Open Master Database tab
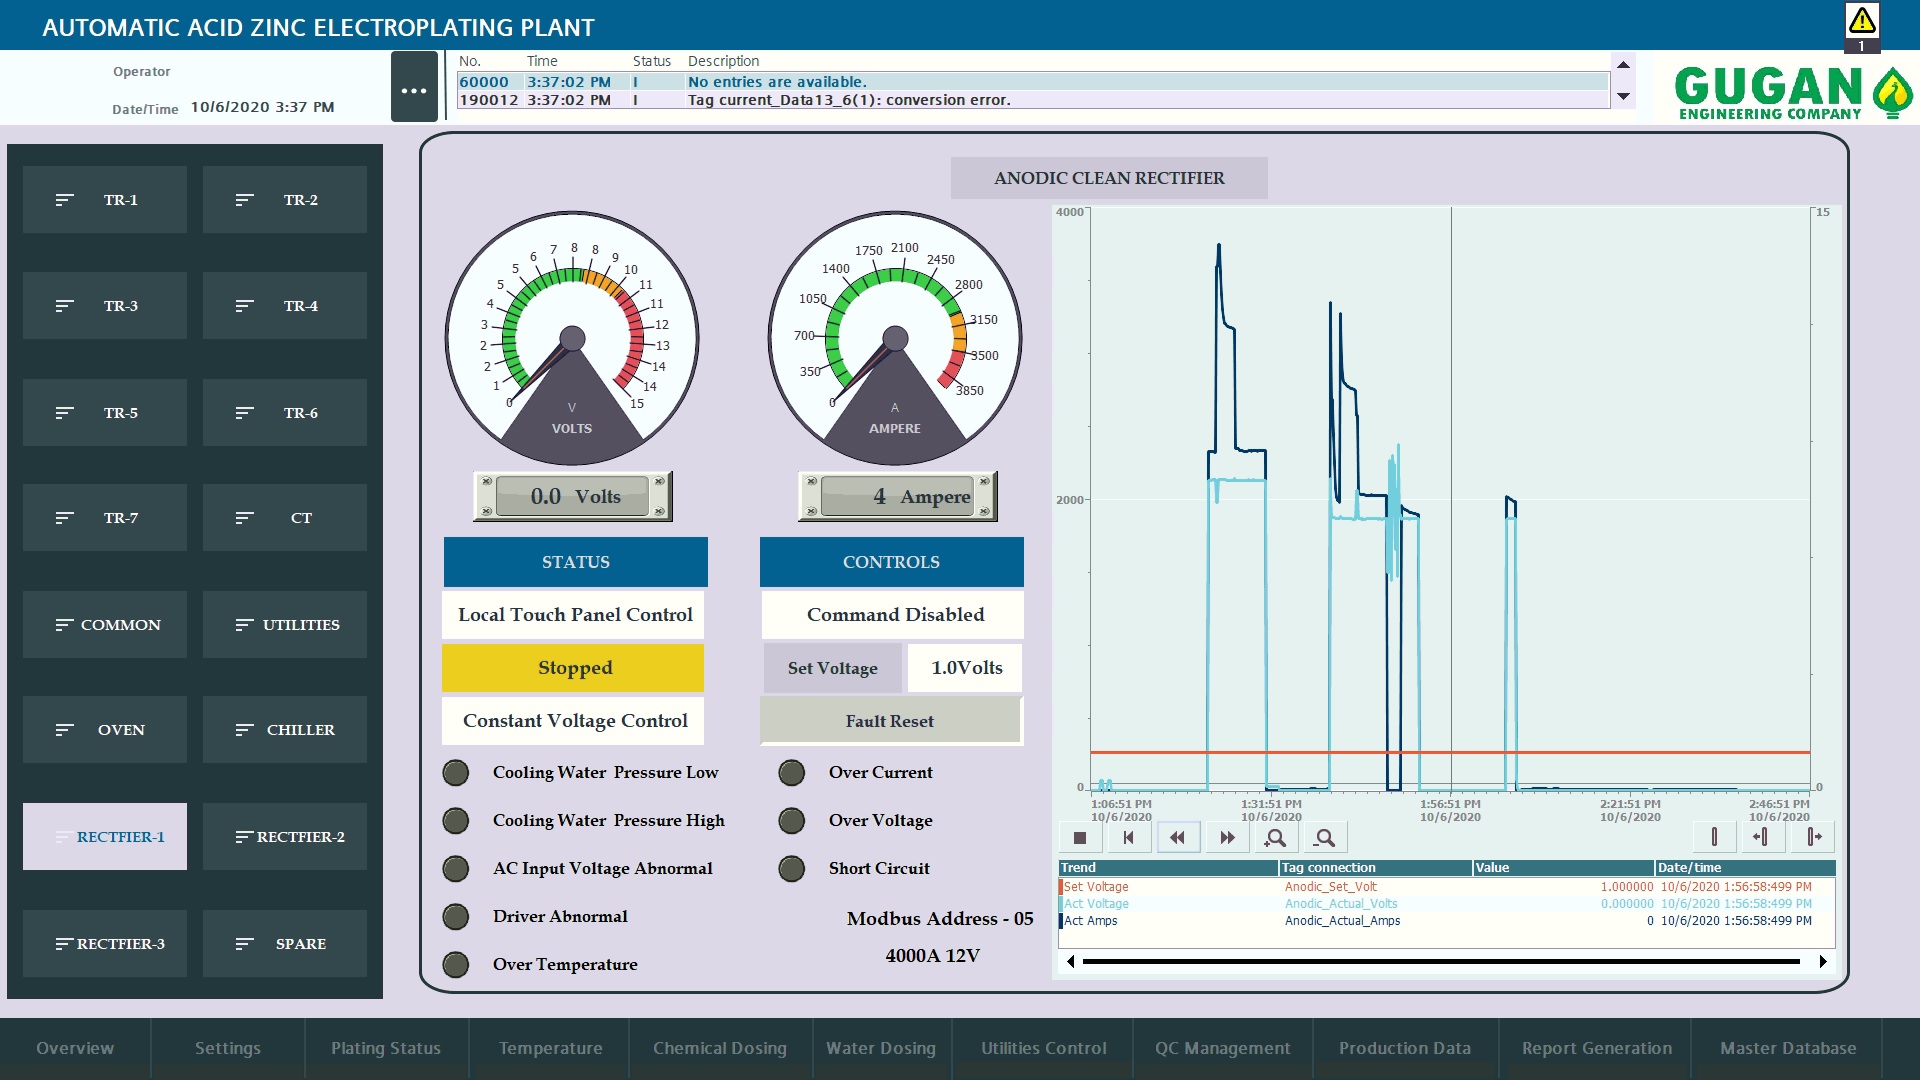Screen dimensions: 1920x1080 (x=1788, y=1048)
